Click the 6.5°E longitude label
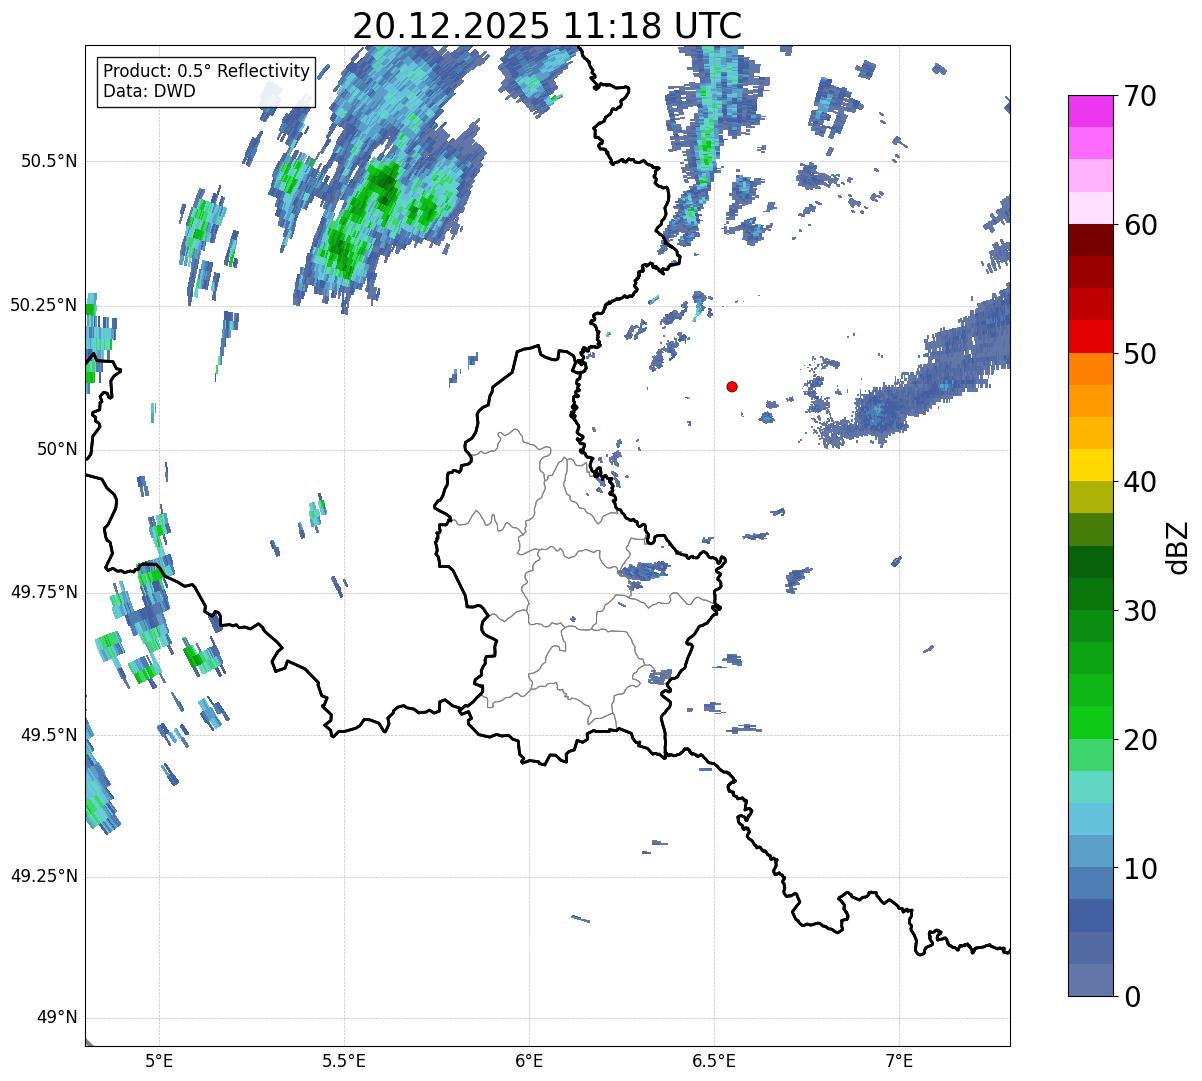This screenshot has width=1202, height=1081. [714, 1061]
